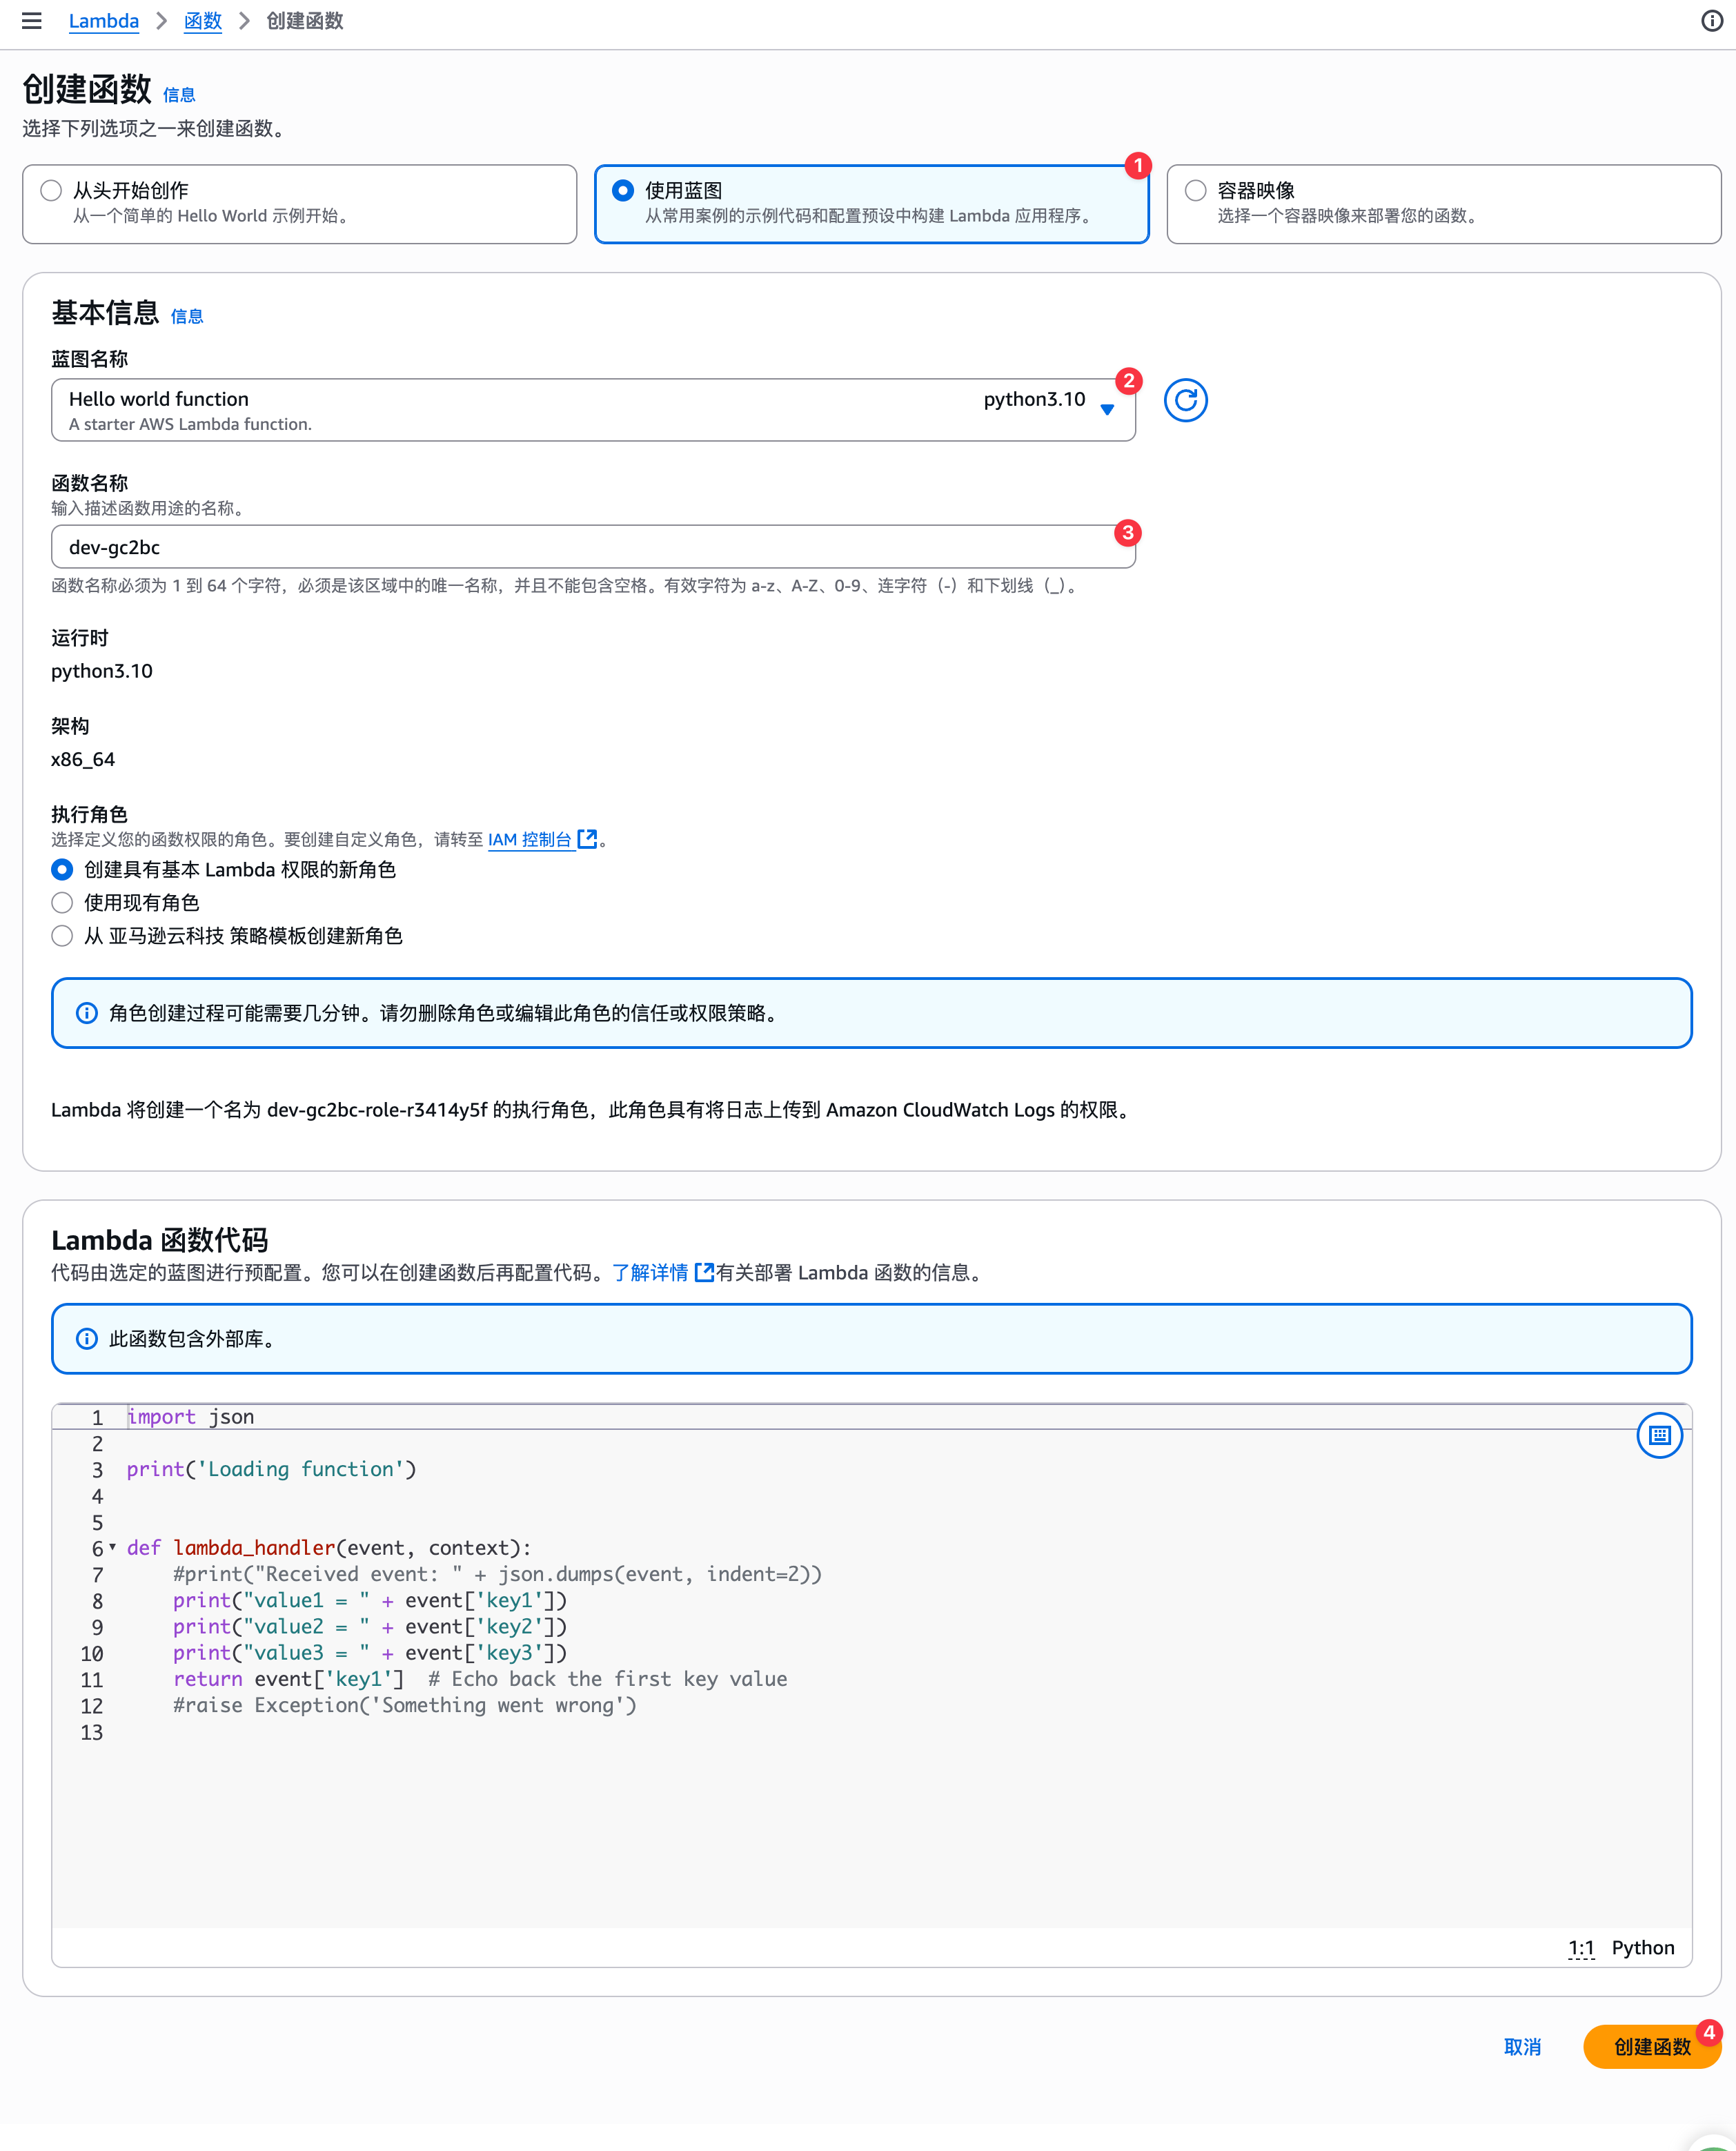
Task: Choose the 使用现有角色 radio button
Action: pyautogui.click(x=62, y=903)
